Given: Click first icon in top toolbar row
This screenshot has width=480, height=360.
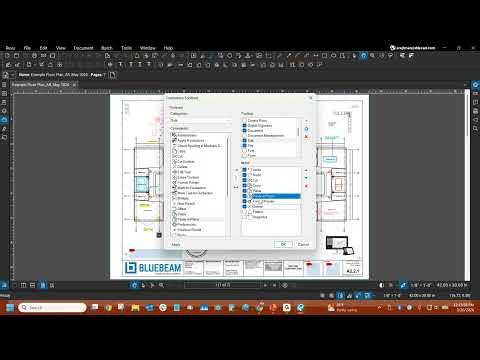Looking at the screenshot, I should [7, 56].
